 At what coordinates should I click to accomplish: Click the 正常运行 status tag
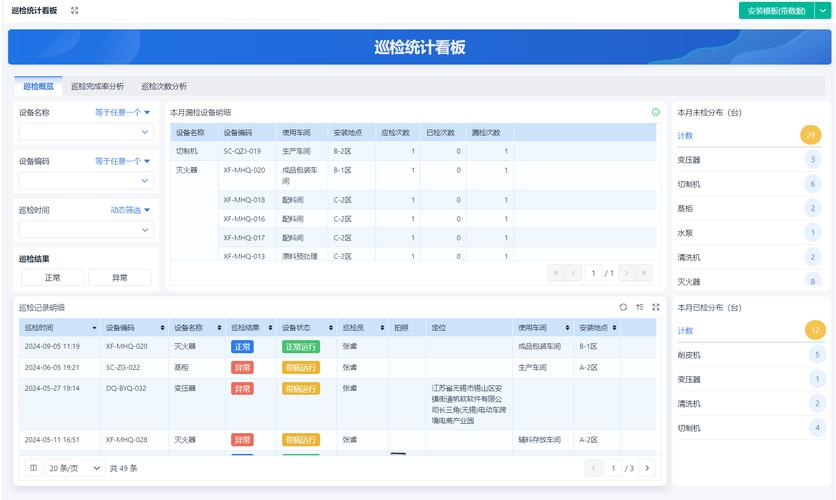coord(301,347)
